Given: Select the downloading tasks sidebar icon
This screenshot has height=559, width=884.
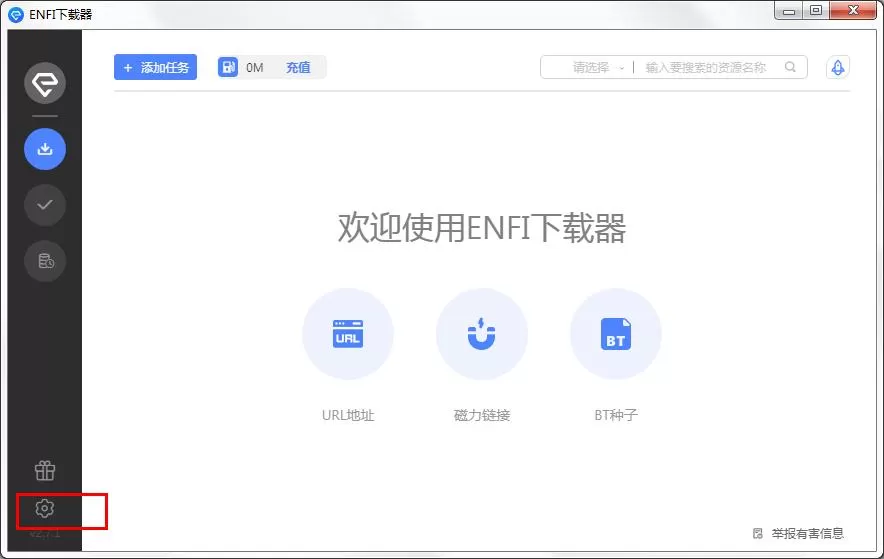Looking at the screenshot, I should pos(45,149).
